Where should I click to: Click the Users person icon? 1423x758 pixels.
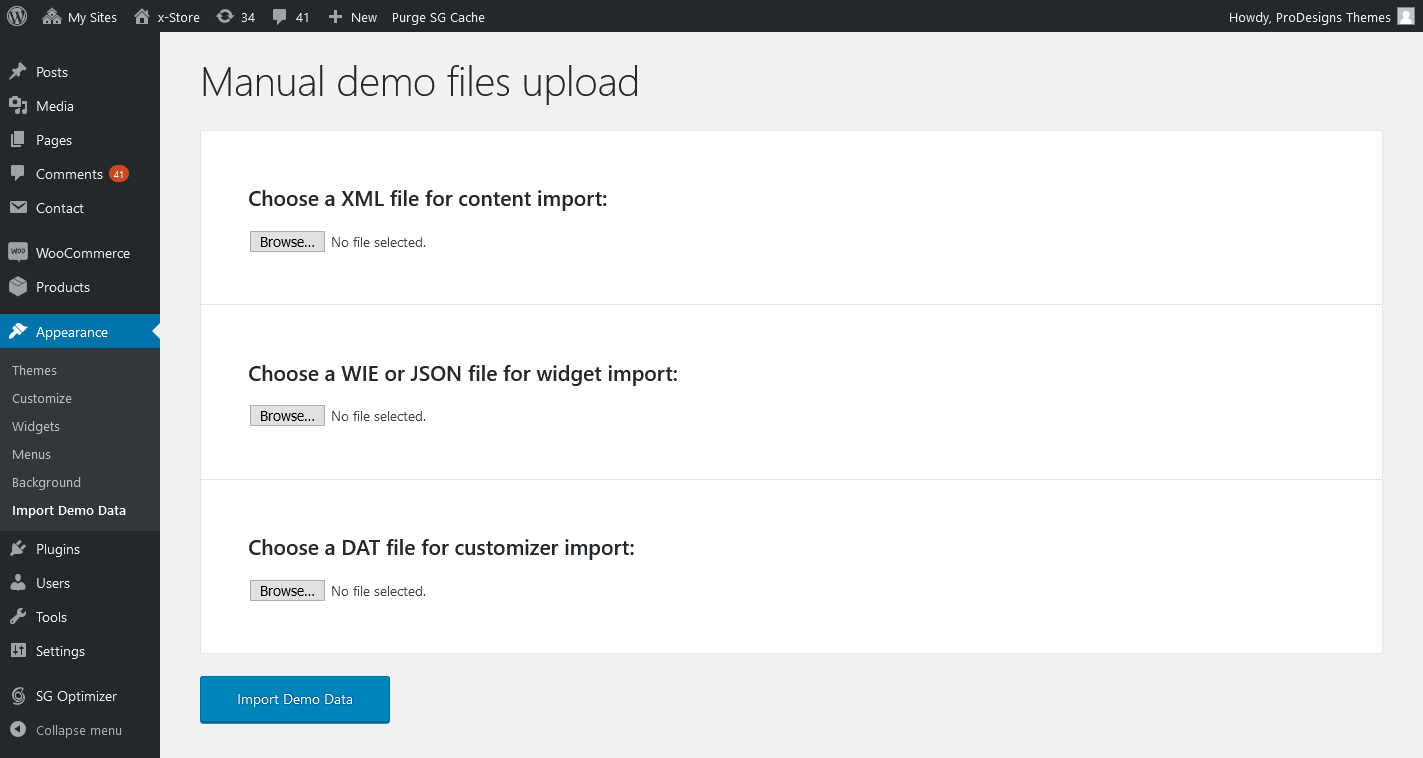coord(18,583)
